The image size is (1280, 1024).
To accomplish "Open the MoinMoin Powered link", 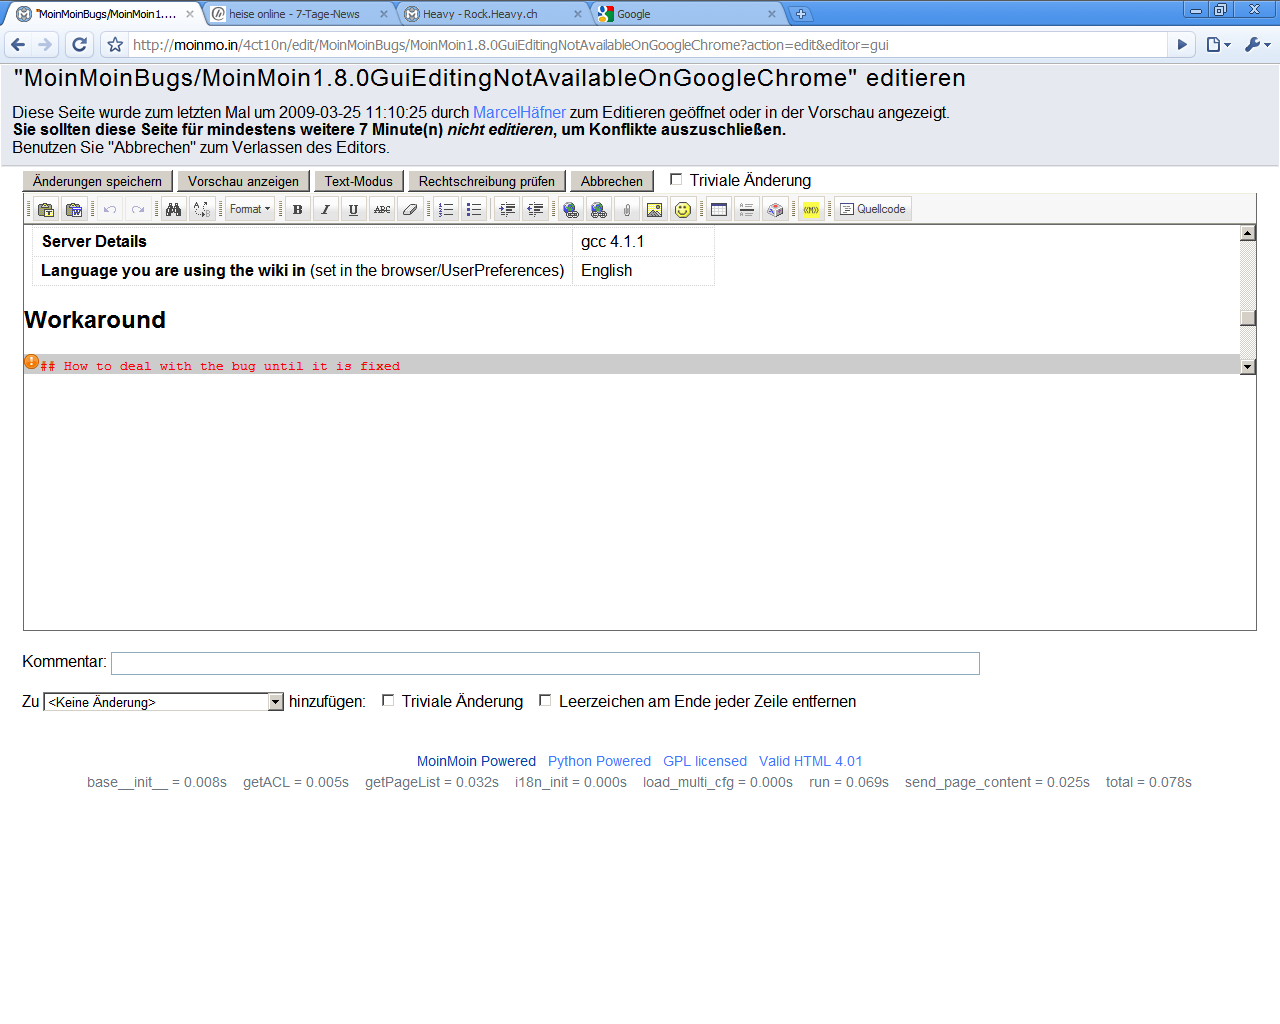I will pyautogui.click(x=476, y=761).
